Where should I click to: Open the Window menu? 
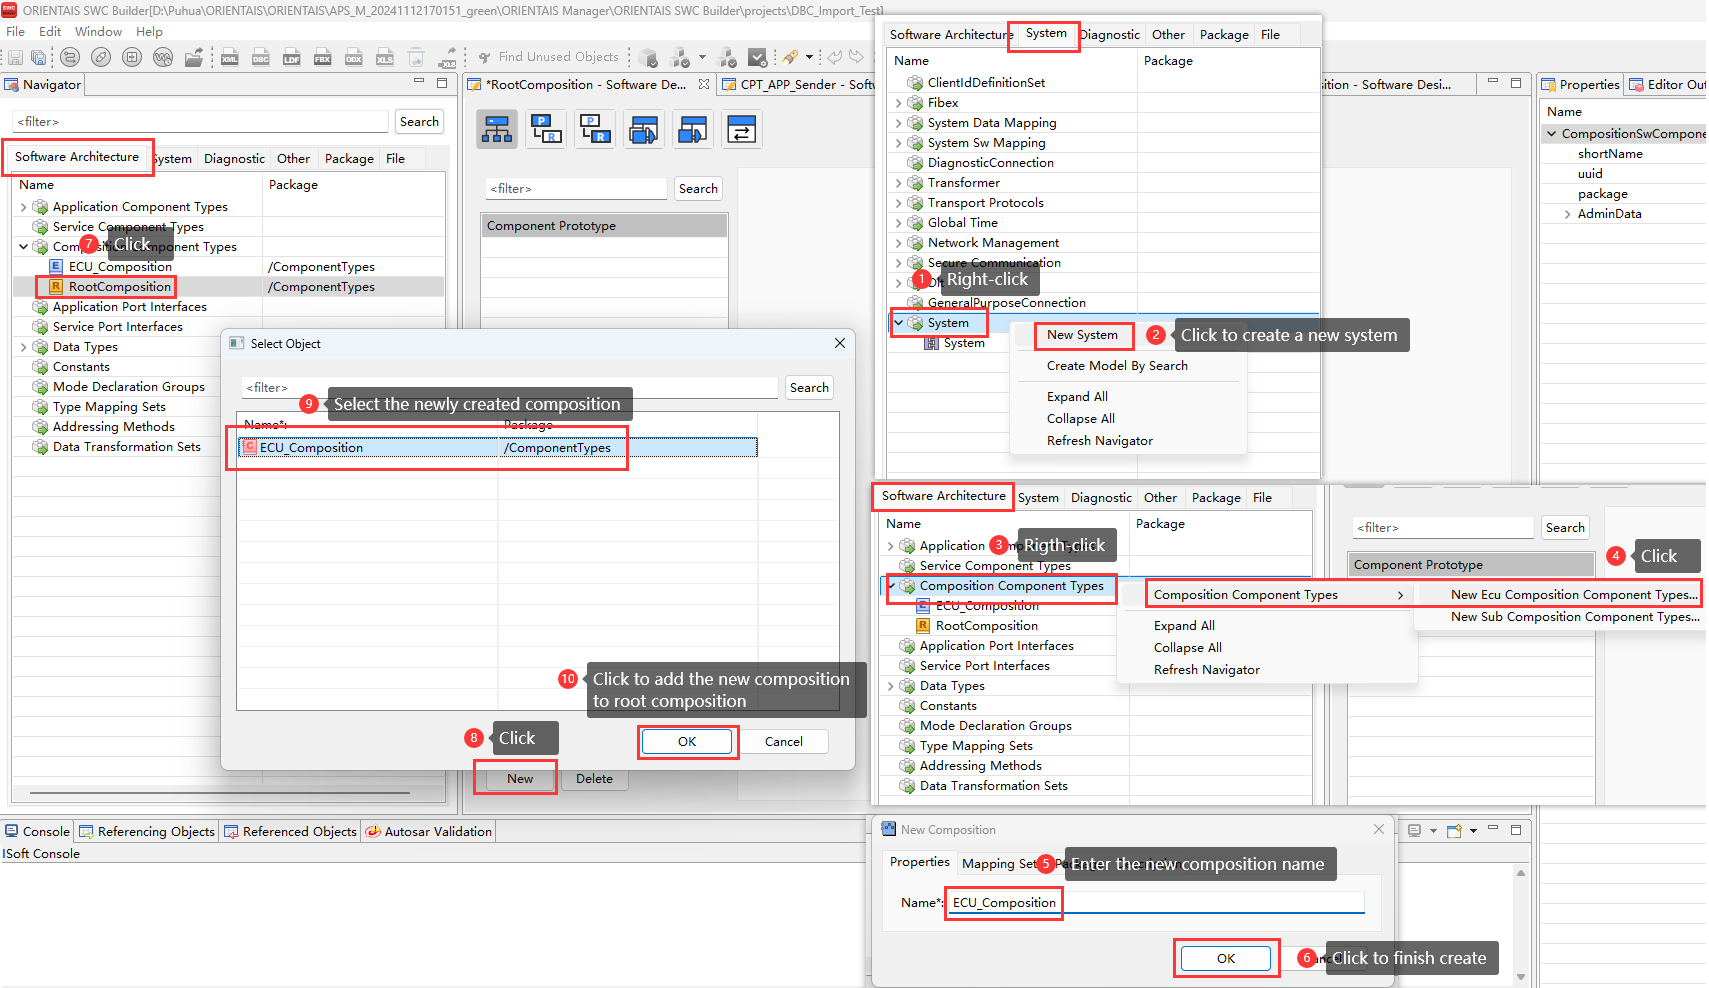98,32
